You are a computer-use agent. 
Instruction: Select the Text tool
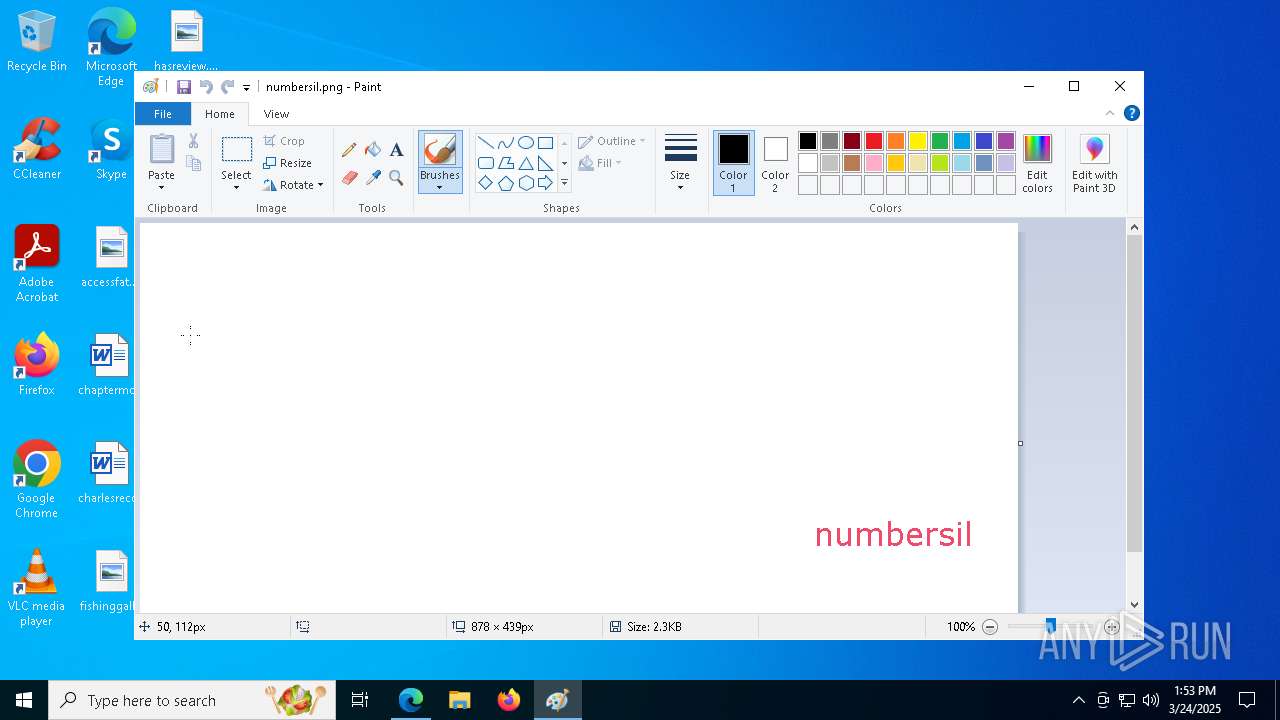coord(396,150)
